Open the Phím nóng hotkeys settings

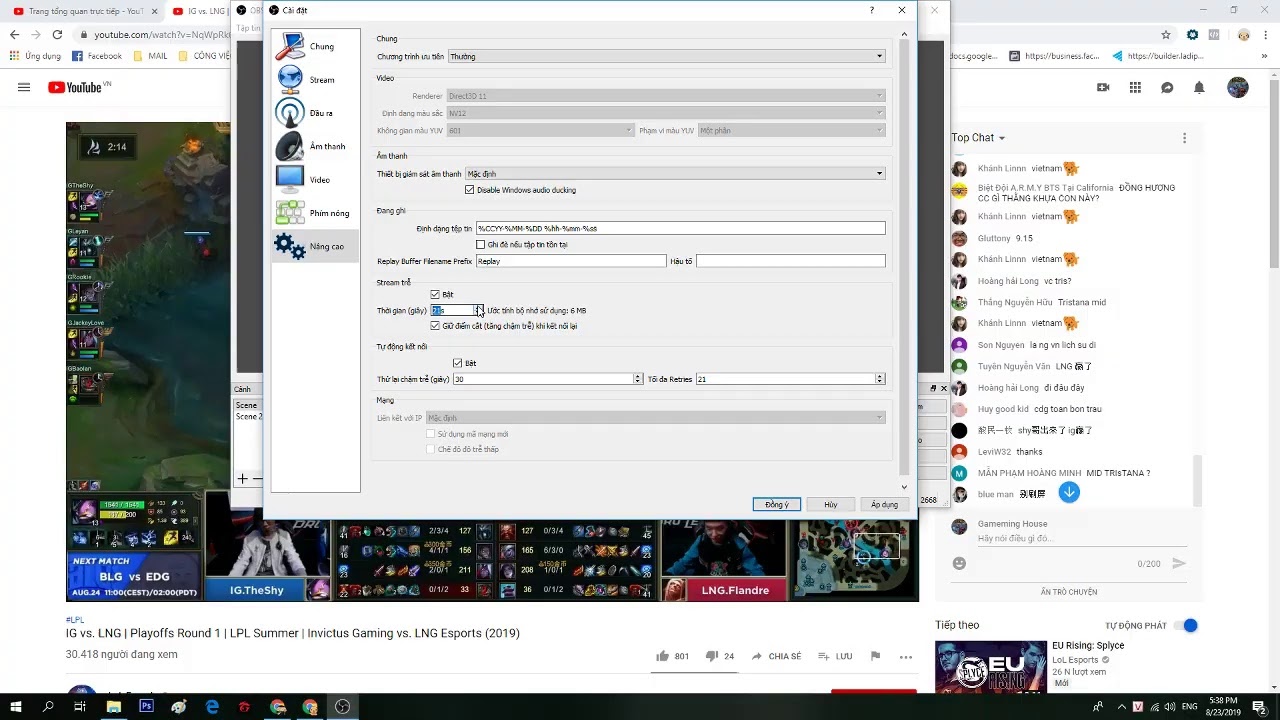314,213
